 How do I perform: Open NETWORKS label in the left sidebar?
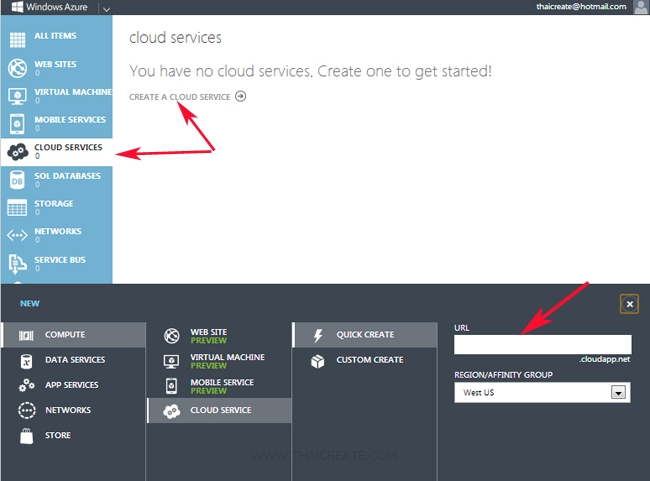[58, 231]
